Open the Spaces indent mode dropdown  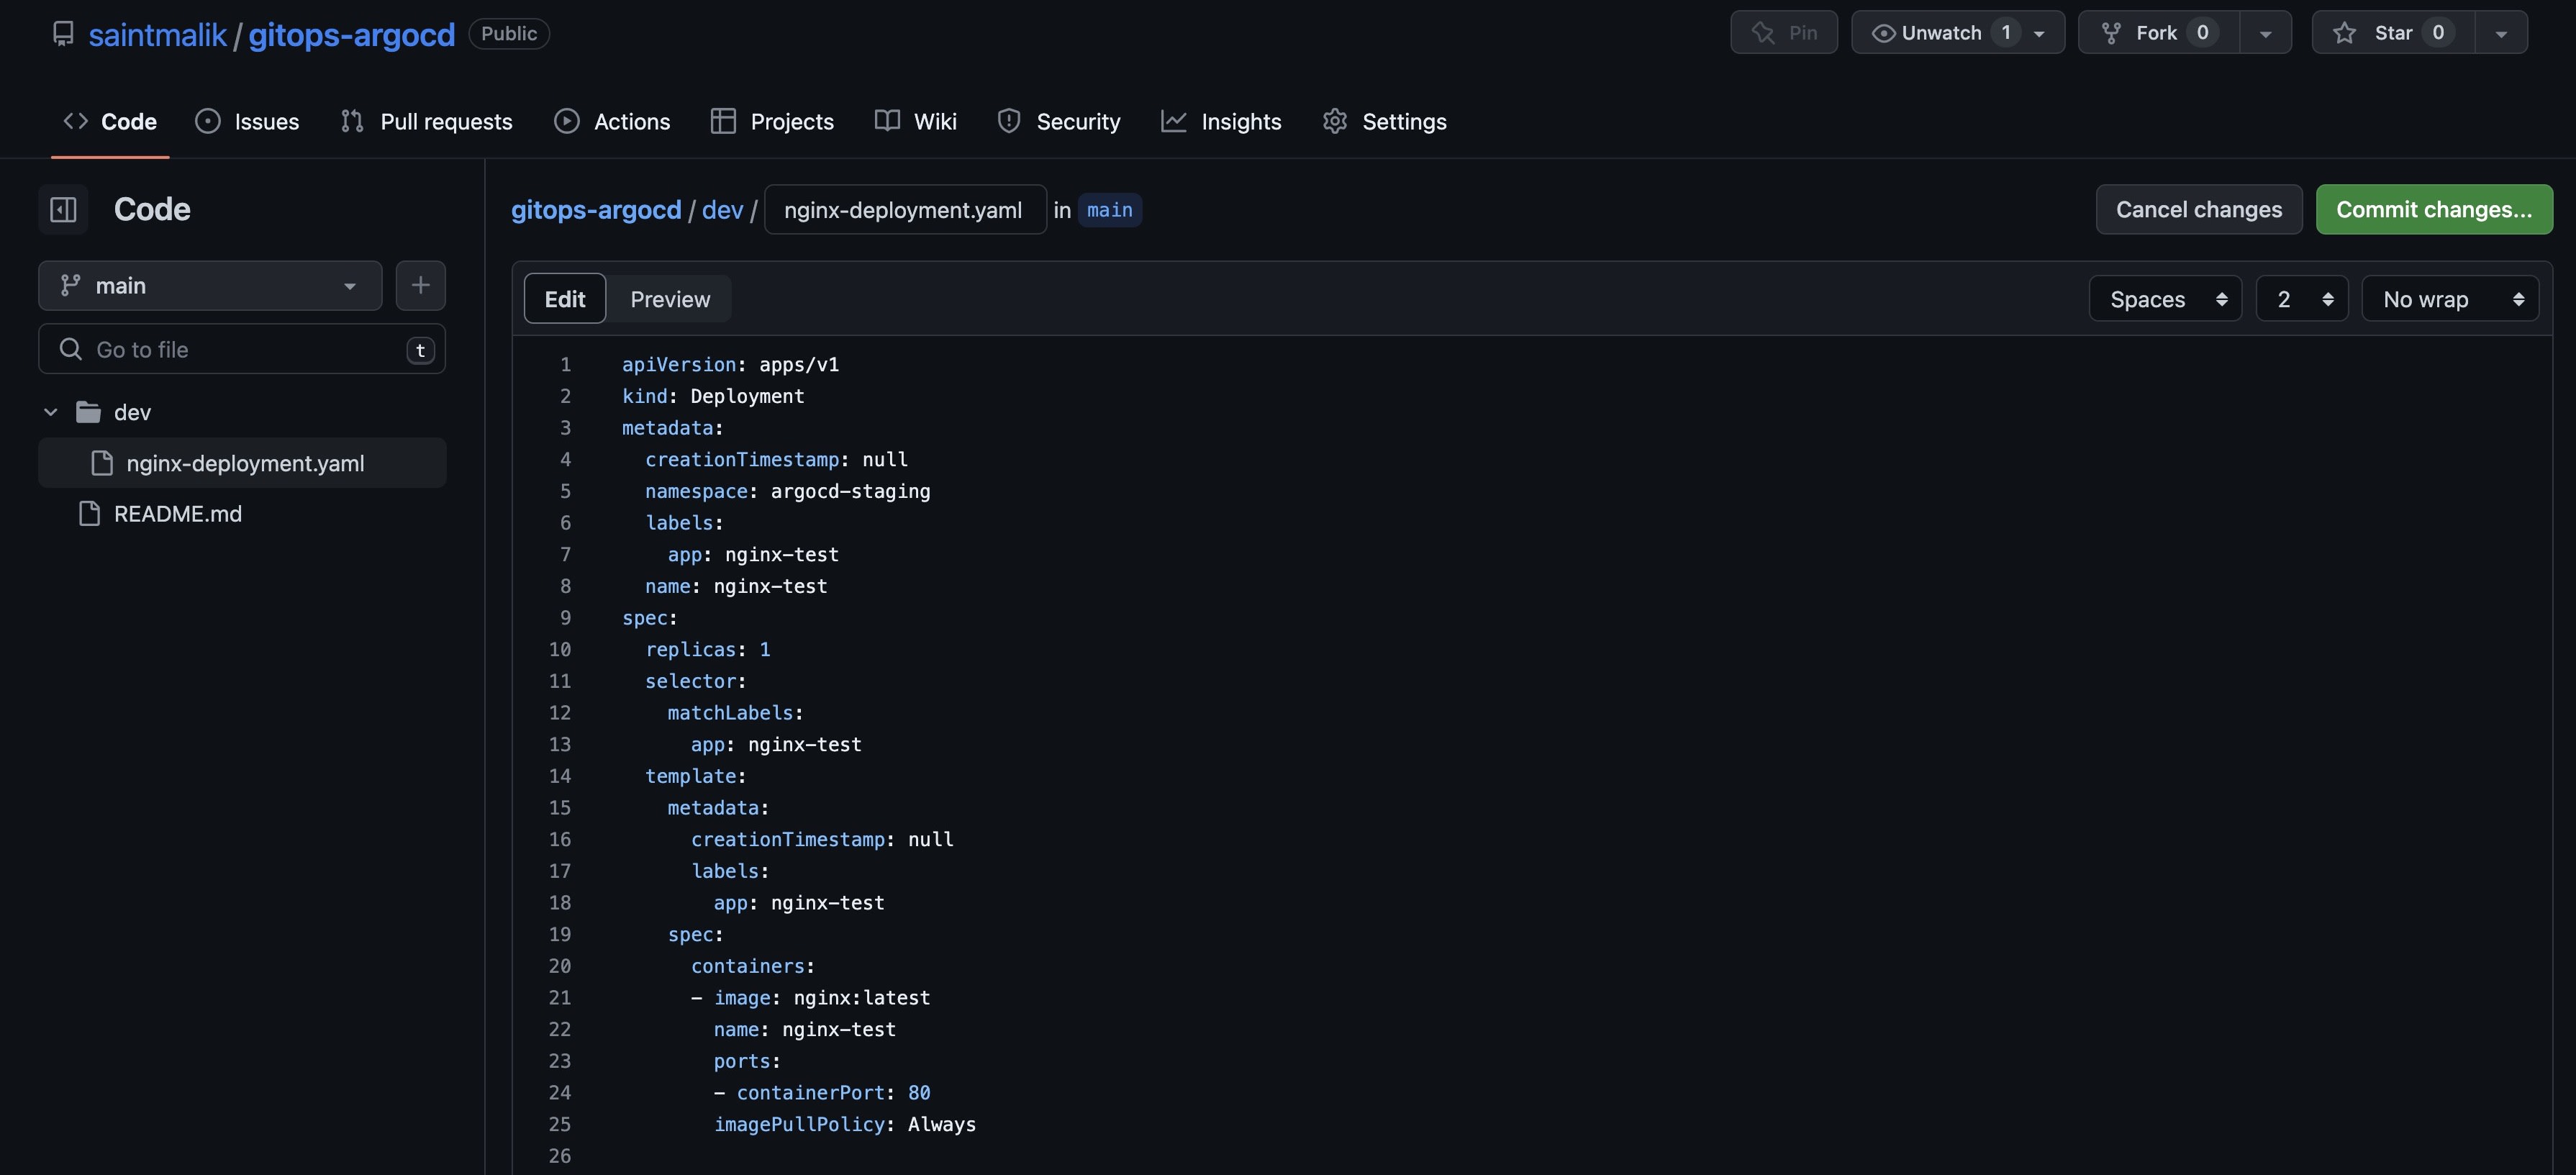click(x=2165, y=299)
